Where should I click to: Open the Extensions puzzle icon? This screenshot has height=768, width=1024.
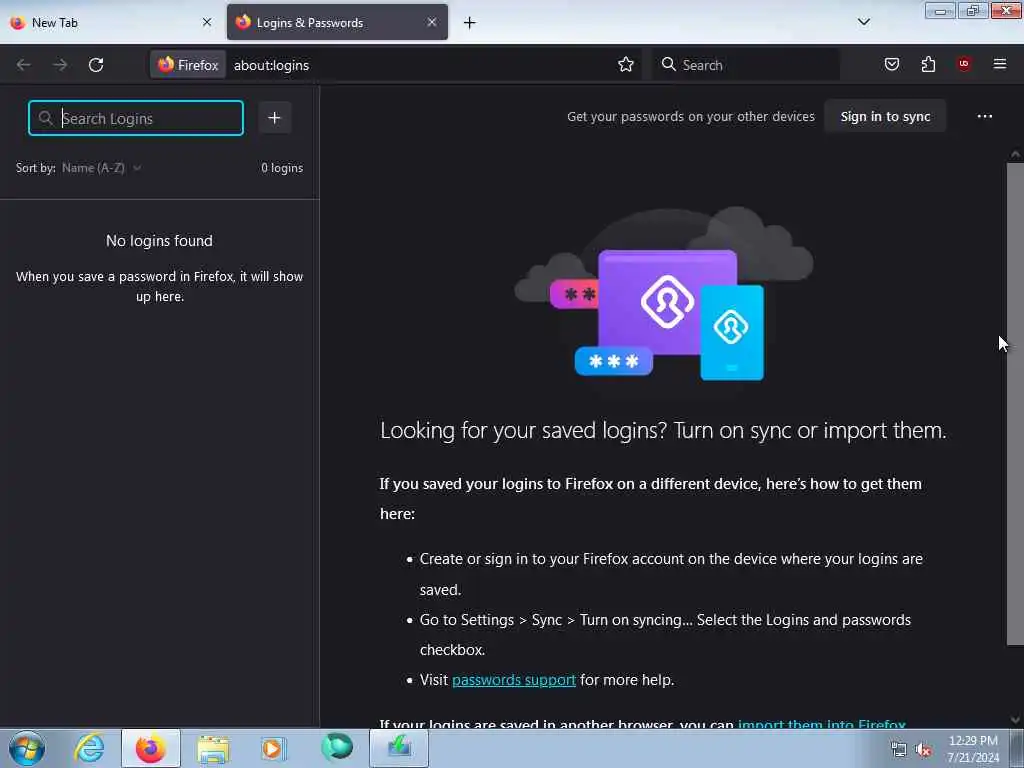tap(928, 64)
